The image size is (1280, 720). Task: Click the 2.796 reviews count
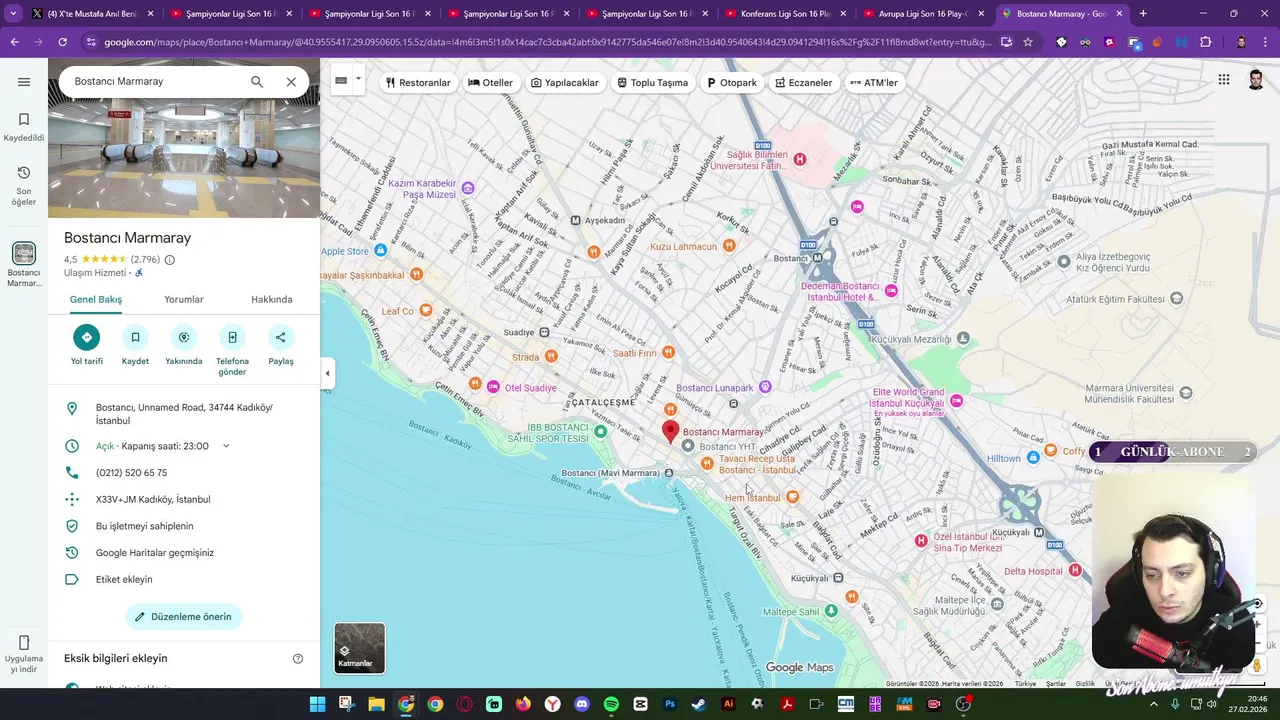coord(145,260)
